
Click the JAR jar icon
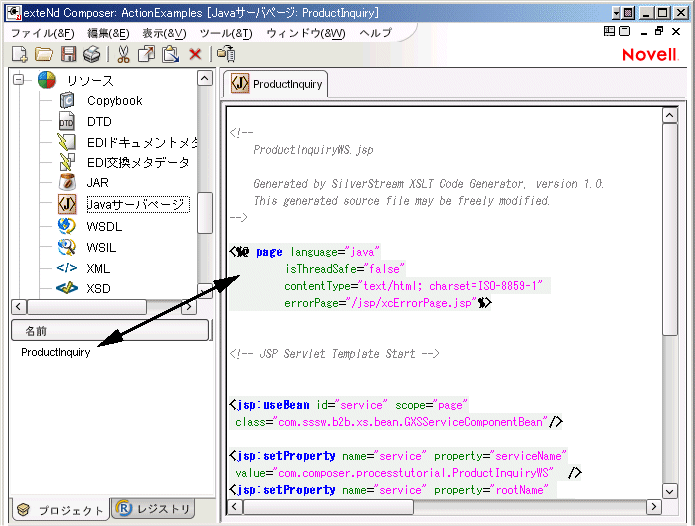67,182
